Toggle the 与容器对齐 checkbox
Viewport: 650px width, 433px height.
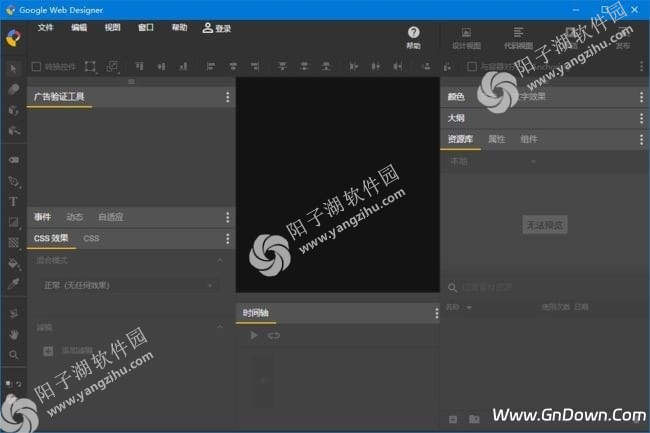click(x=472, y=66)
